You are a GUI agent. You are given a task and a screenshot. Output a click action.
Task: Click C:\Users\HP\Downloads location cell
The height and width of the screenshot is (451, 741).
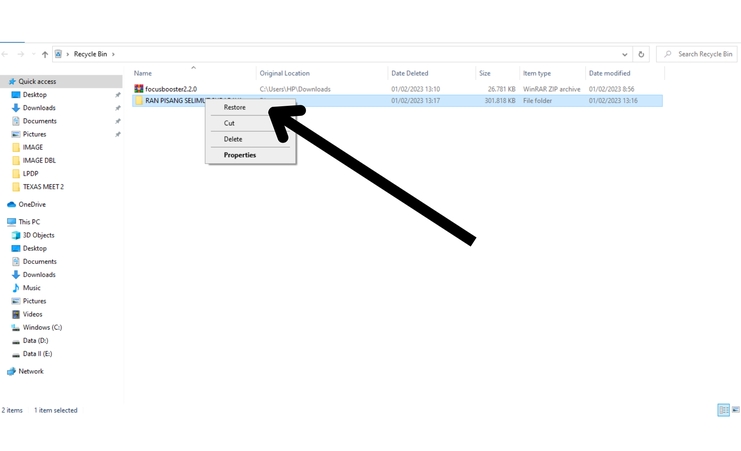[x=295, y=89]
